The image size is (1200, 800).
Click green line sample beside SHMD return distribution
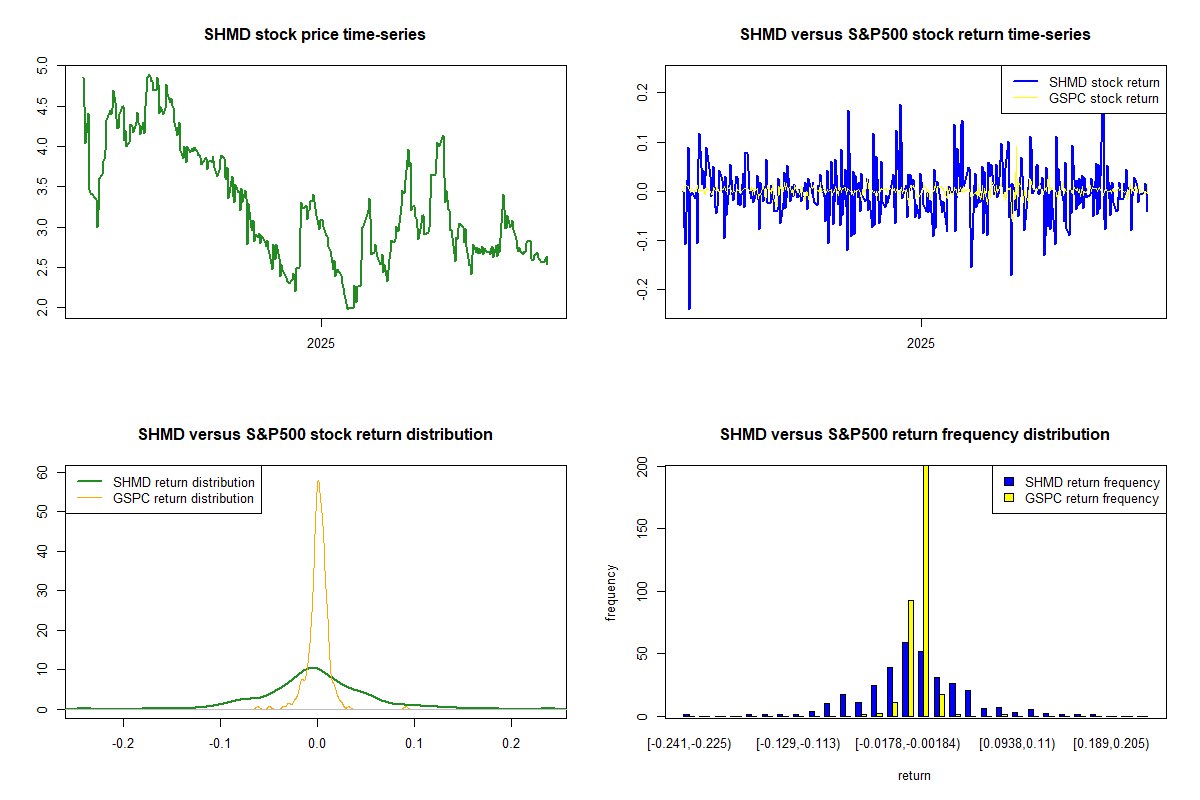pyautogui.click(x=88, y=482)
